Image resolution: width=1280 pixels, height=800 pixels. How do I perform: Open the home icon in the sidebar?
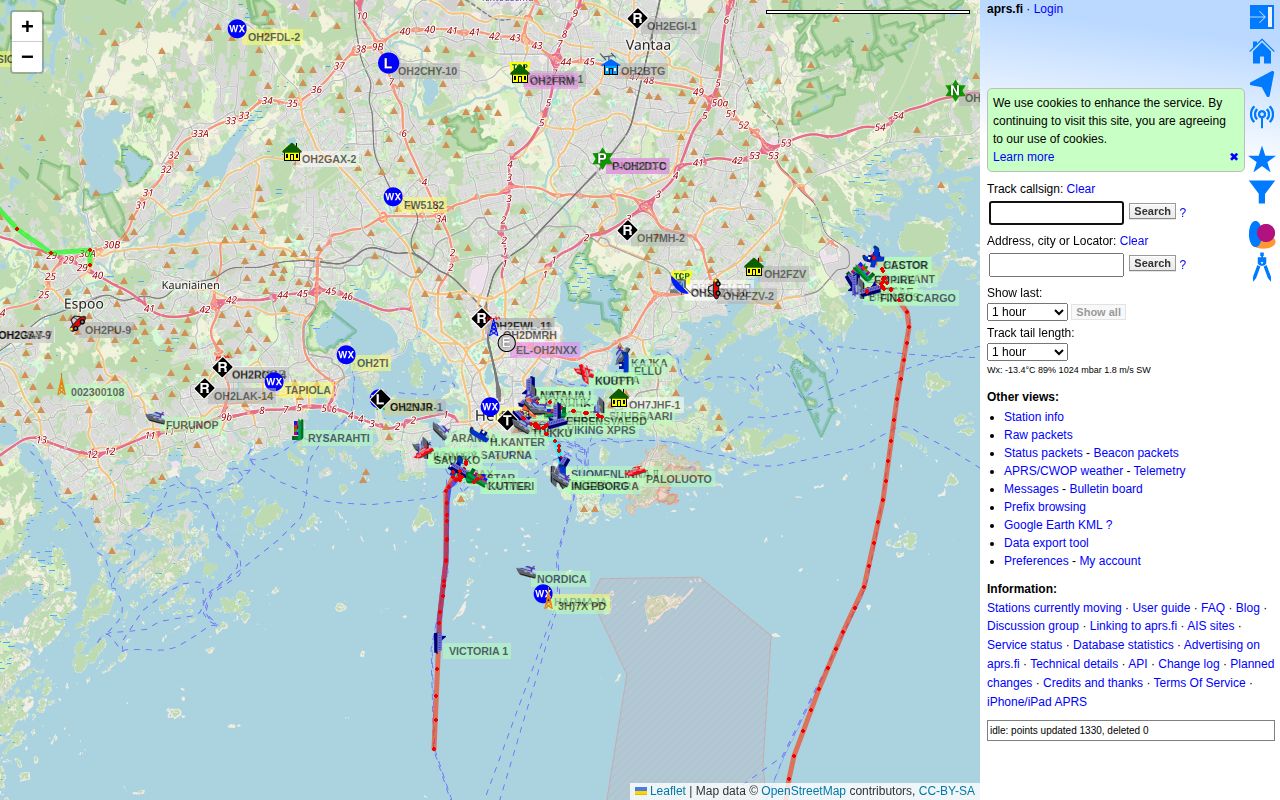tap(1261, 50)
